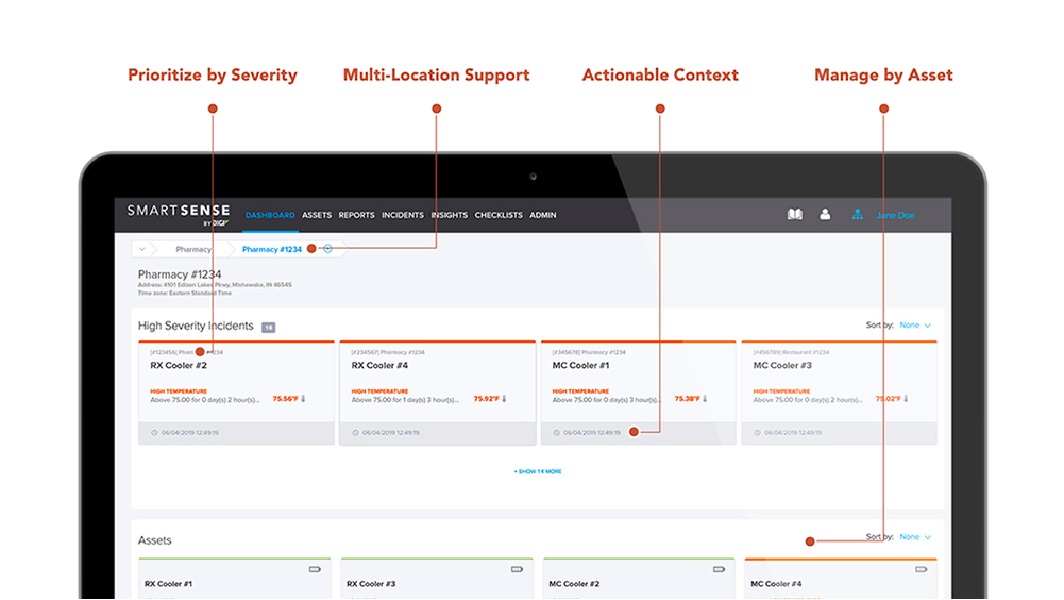Click the user profile icon in header
Screen dimensions: 1064x600
825,215
